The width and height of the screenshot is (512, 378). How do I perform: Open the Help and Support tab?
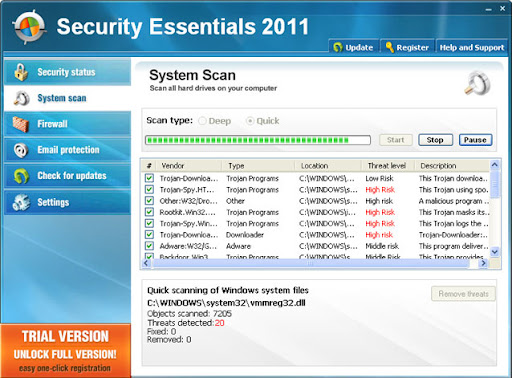click(x=471, y=47)
